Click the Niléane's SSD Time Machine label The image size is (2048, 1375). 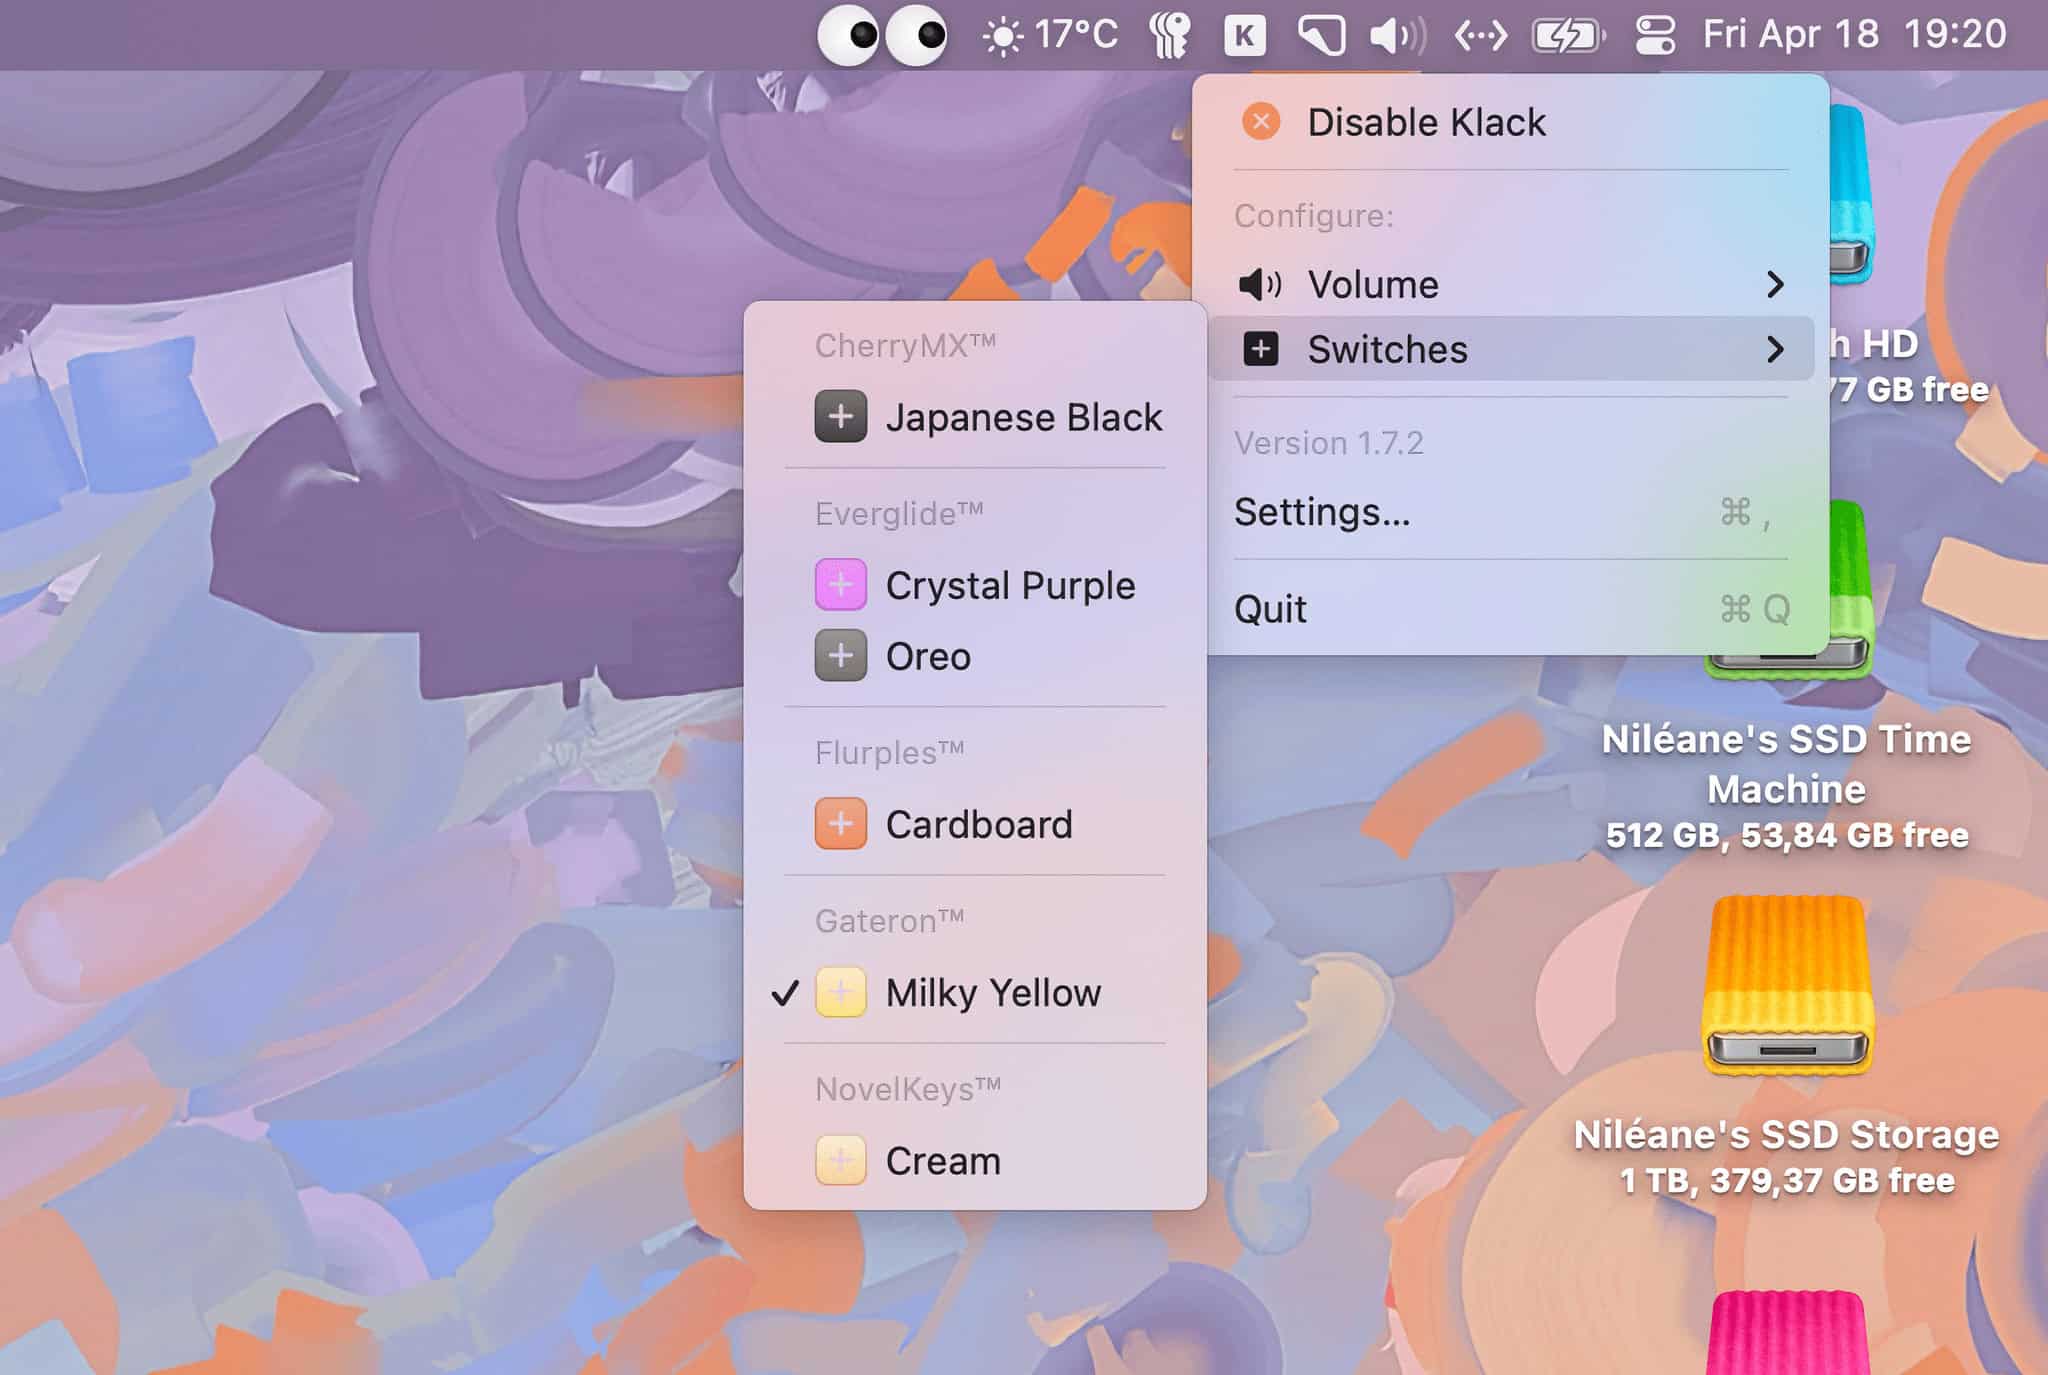[x=1786, y=764]
